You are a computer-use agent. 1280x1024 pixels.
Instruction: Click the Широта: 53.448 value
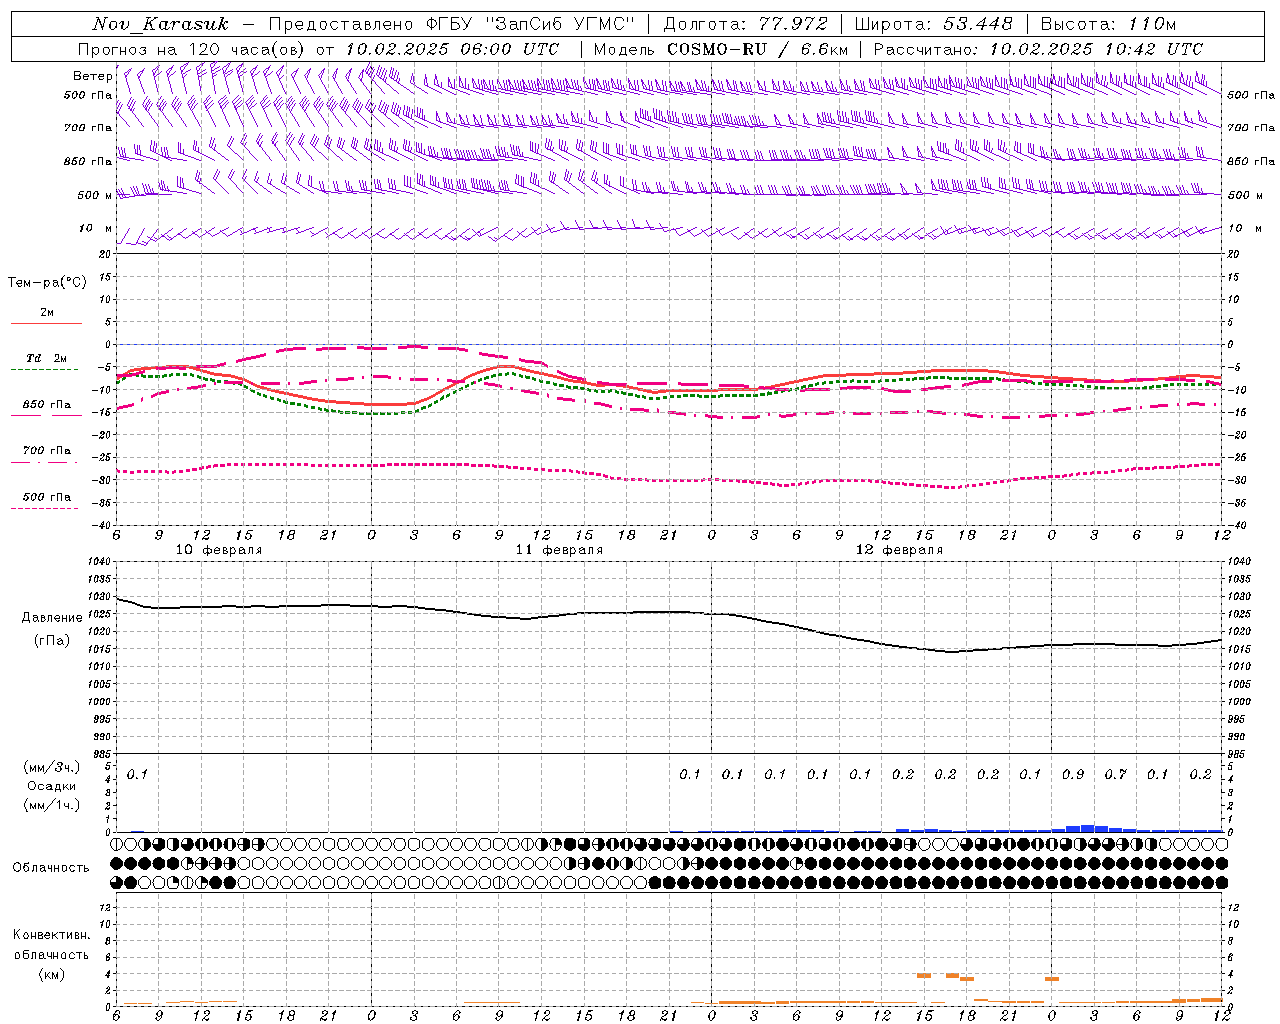point(933,24)
